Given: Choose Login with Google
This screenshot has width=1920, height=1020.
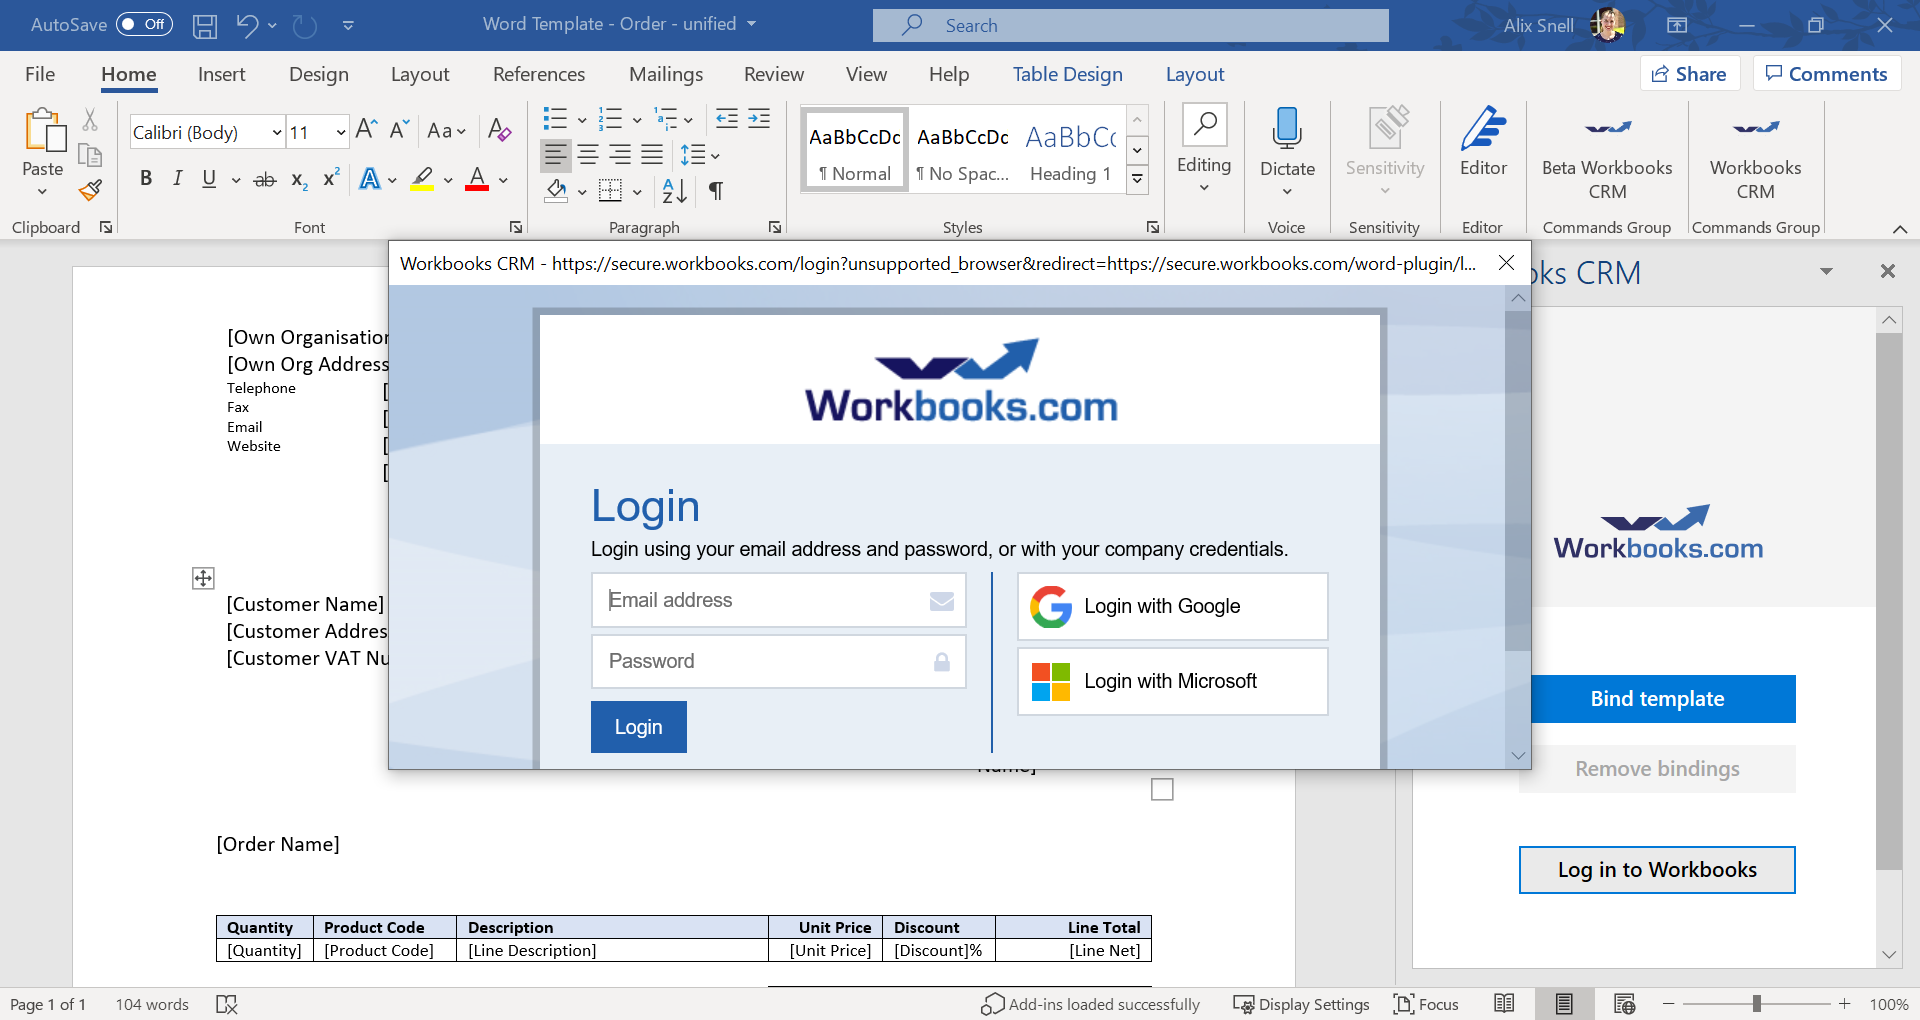Looking at the screenshot, I should [1172, 606].
